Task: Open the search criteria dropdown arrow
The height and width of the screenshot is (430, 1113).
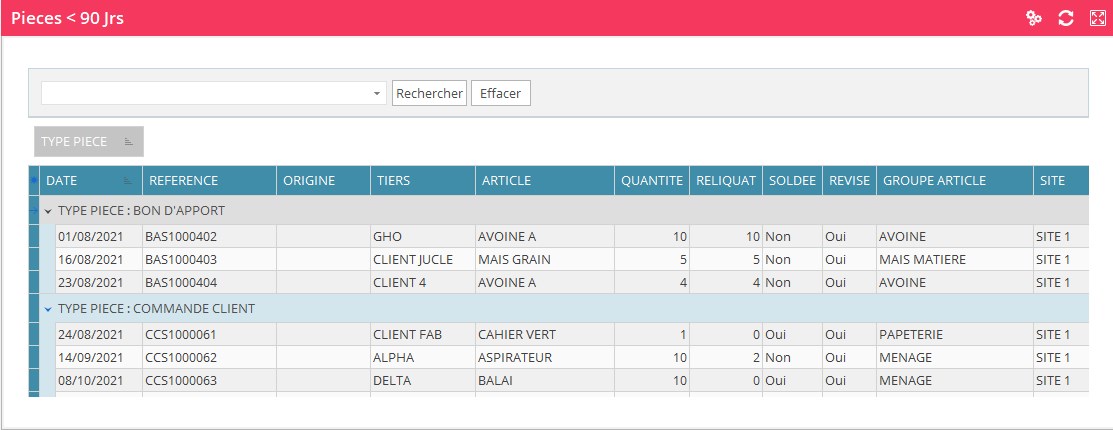Action: 377,93
